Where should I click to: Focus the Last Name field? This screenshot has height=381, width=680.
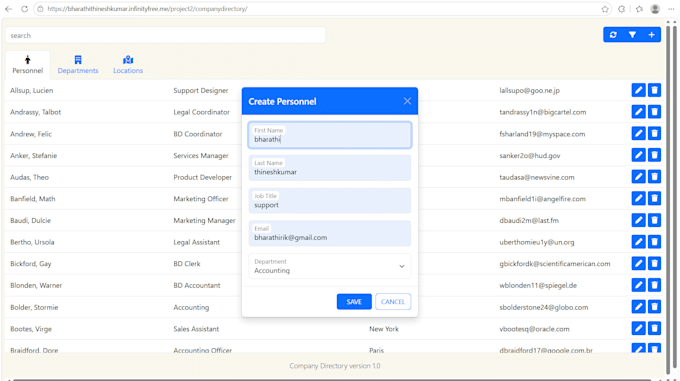(x=330, y=168)
